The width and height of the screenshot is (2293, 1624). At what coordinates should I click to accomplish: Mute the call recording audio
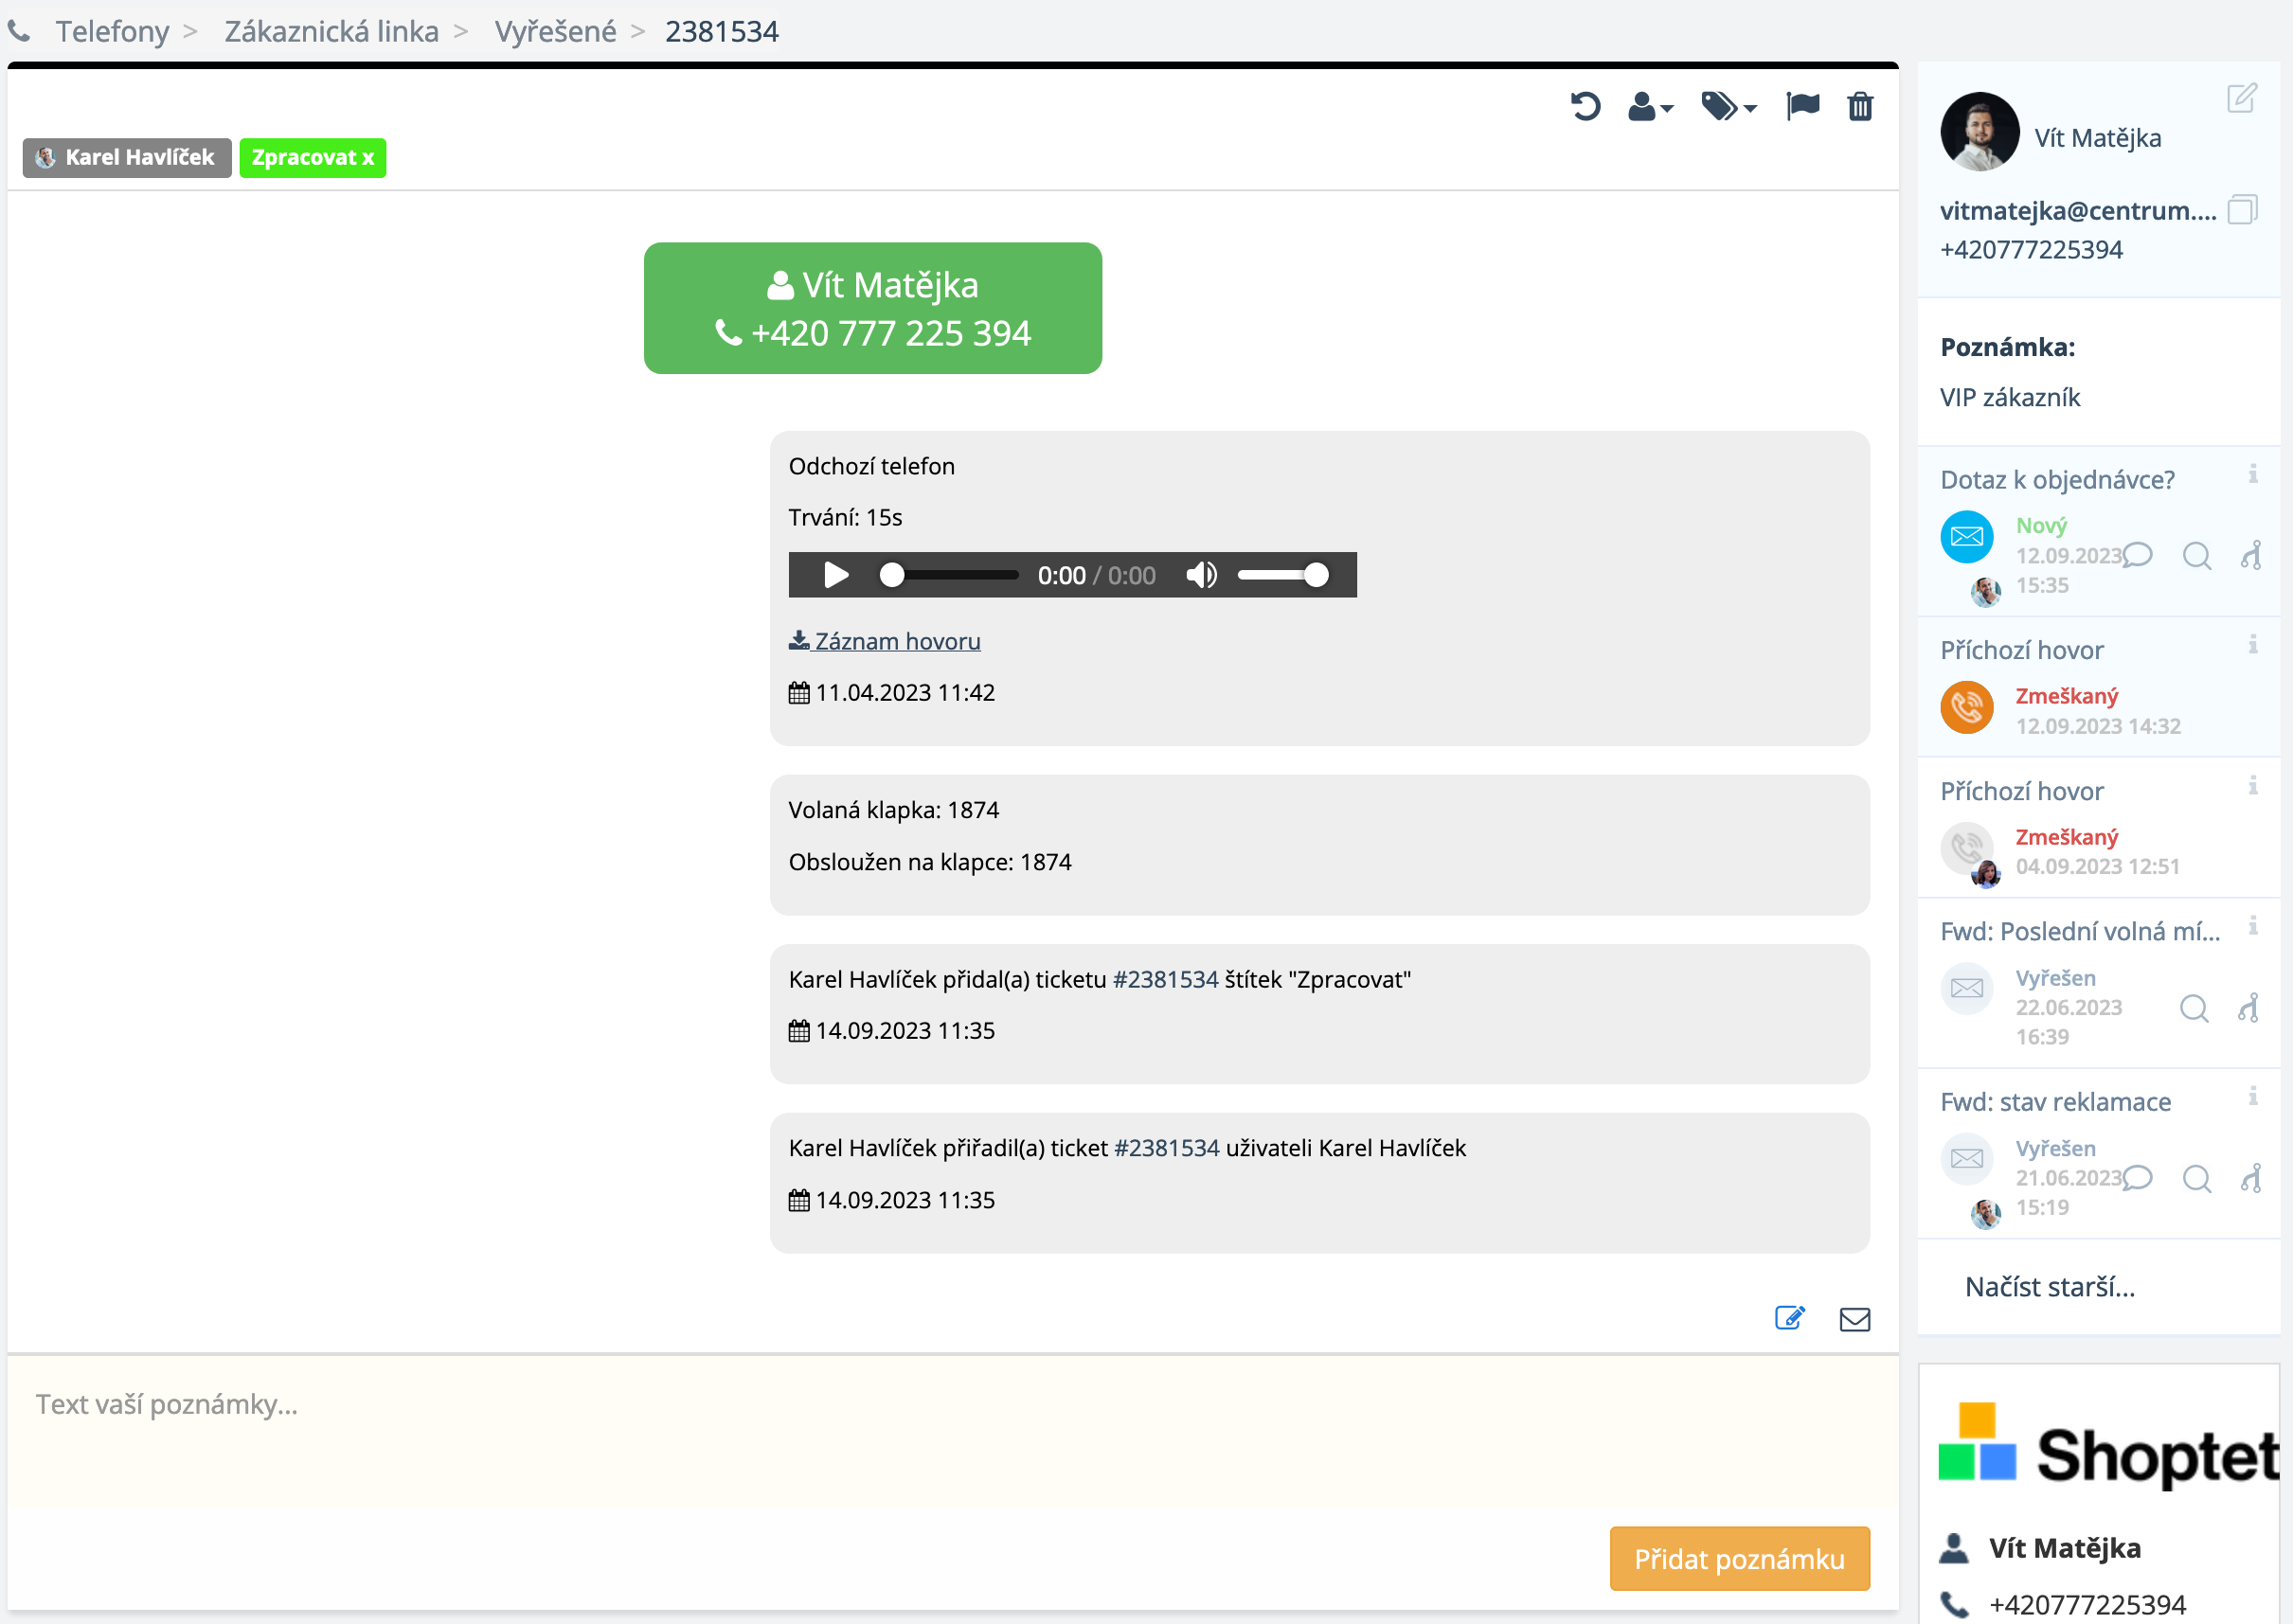(x=1201, y=575)
